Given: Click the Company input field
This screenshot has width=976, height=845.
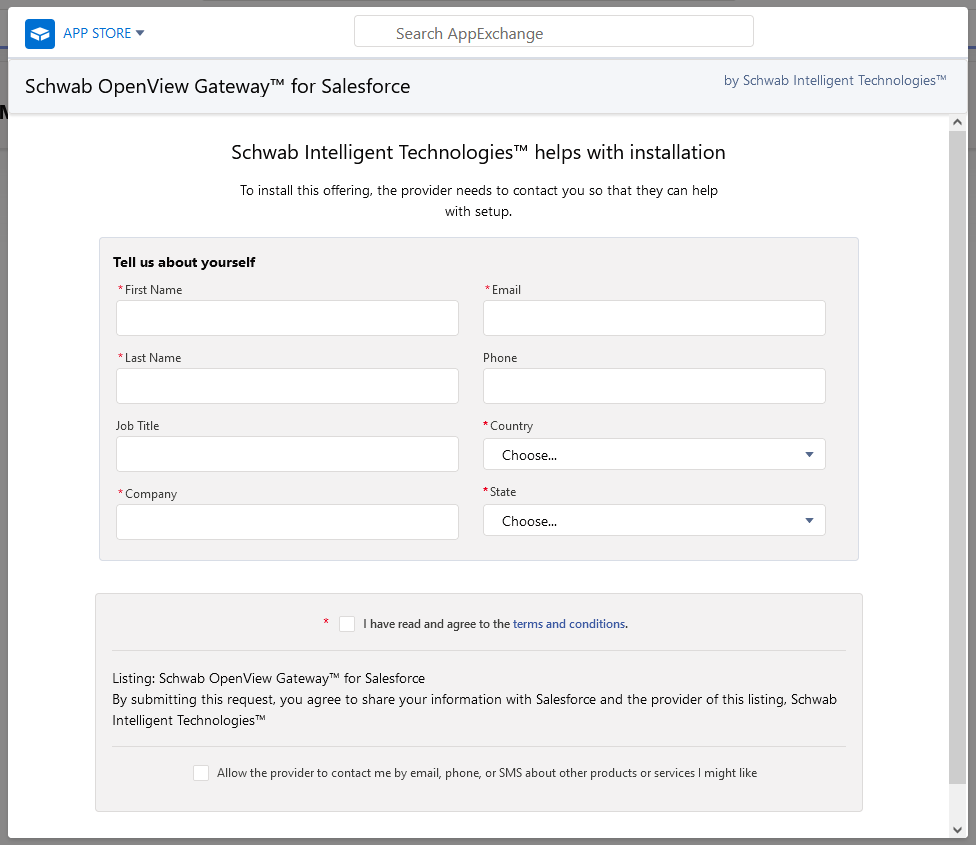Looking at the screenshot, I should click(287, 522).
